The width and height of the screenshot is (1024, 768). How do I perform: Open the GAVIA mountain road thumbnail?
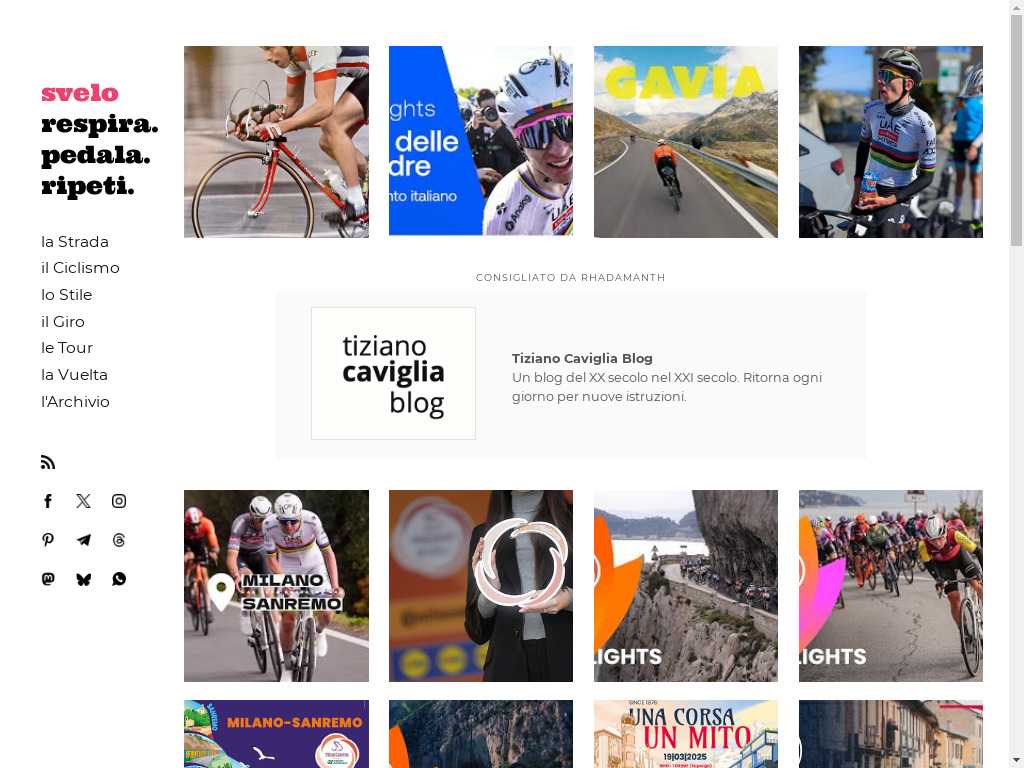686,142
